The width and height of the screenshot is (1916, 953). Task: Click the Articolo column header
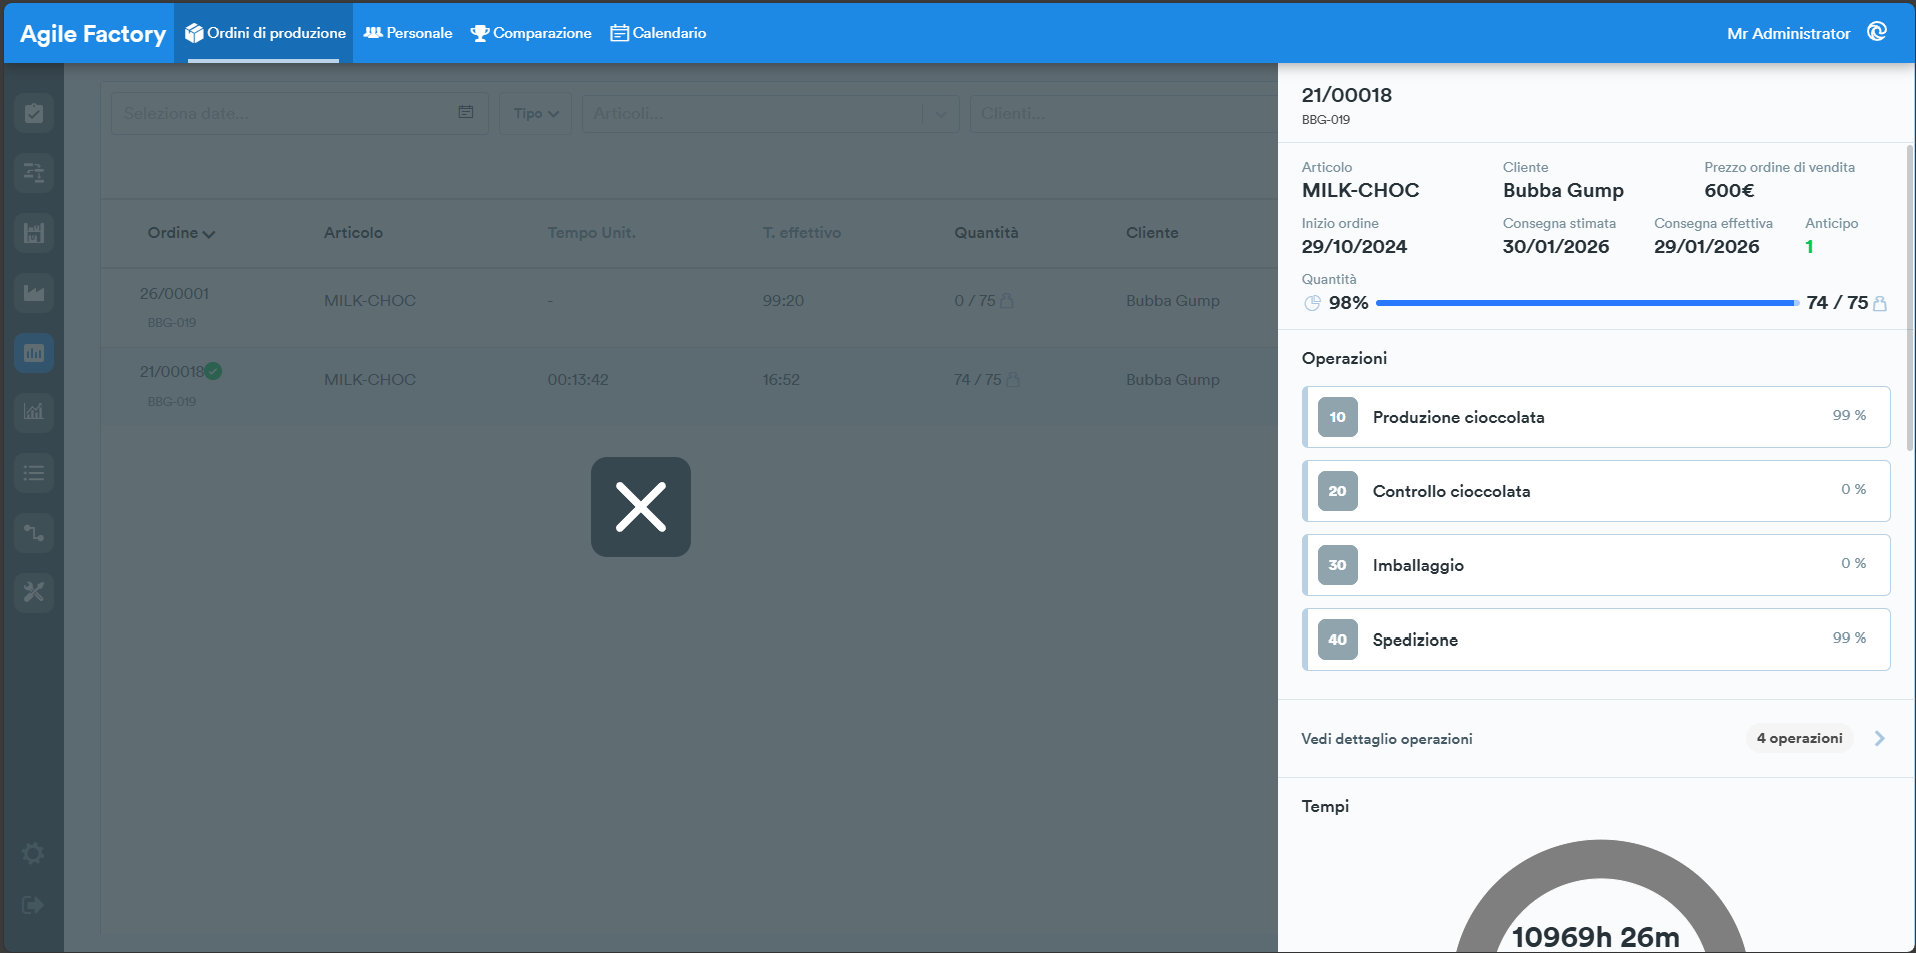click(353, 233)
